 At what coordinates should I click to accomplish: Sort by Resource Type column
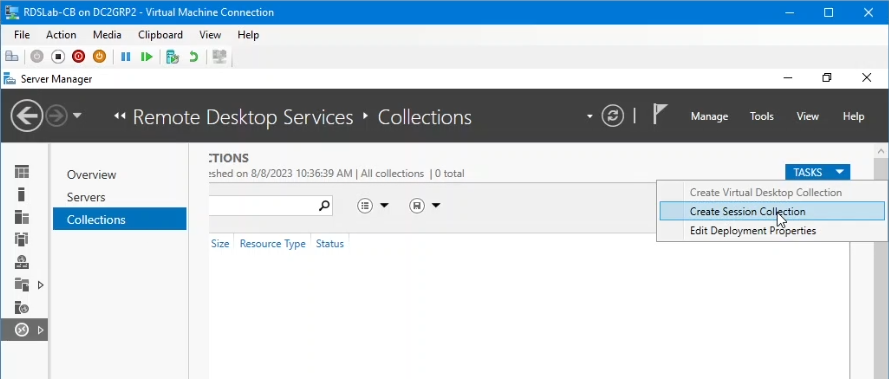(x=273, y=243)
